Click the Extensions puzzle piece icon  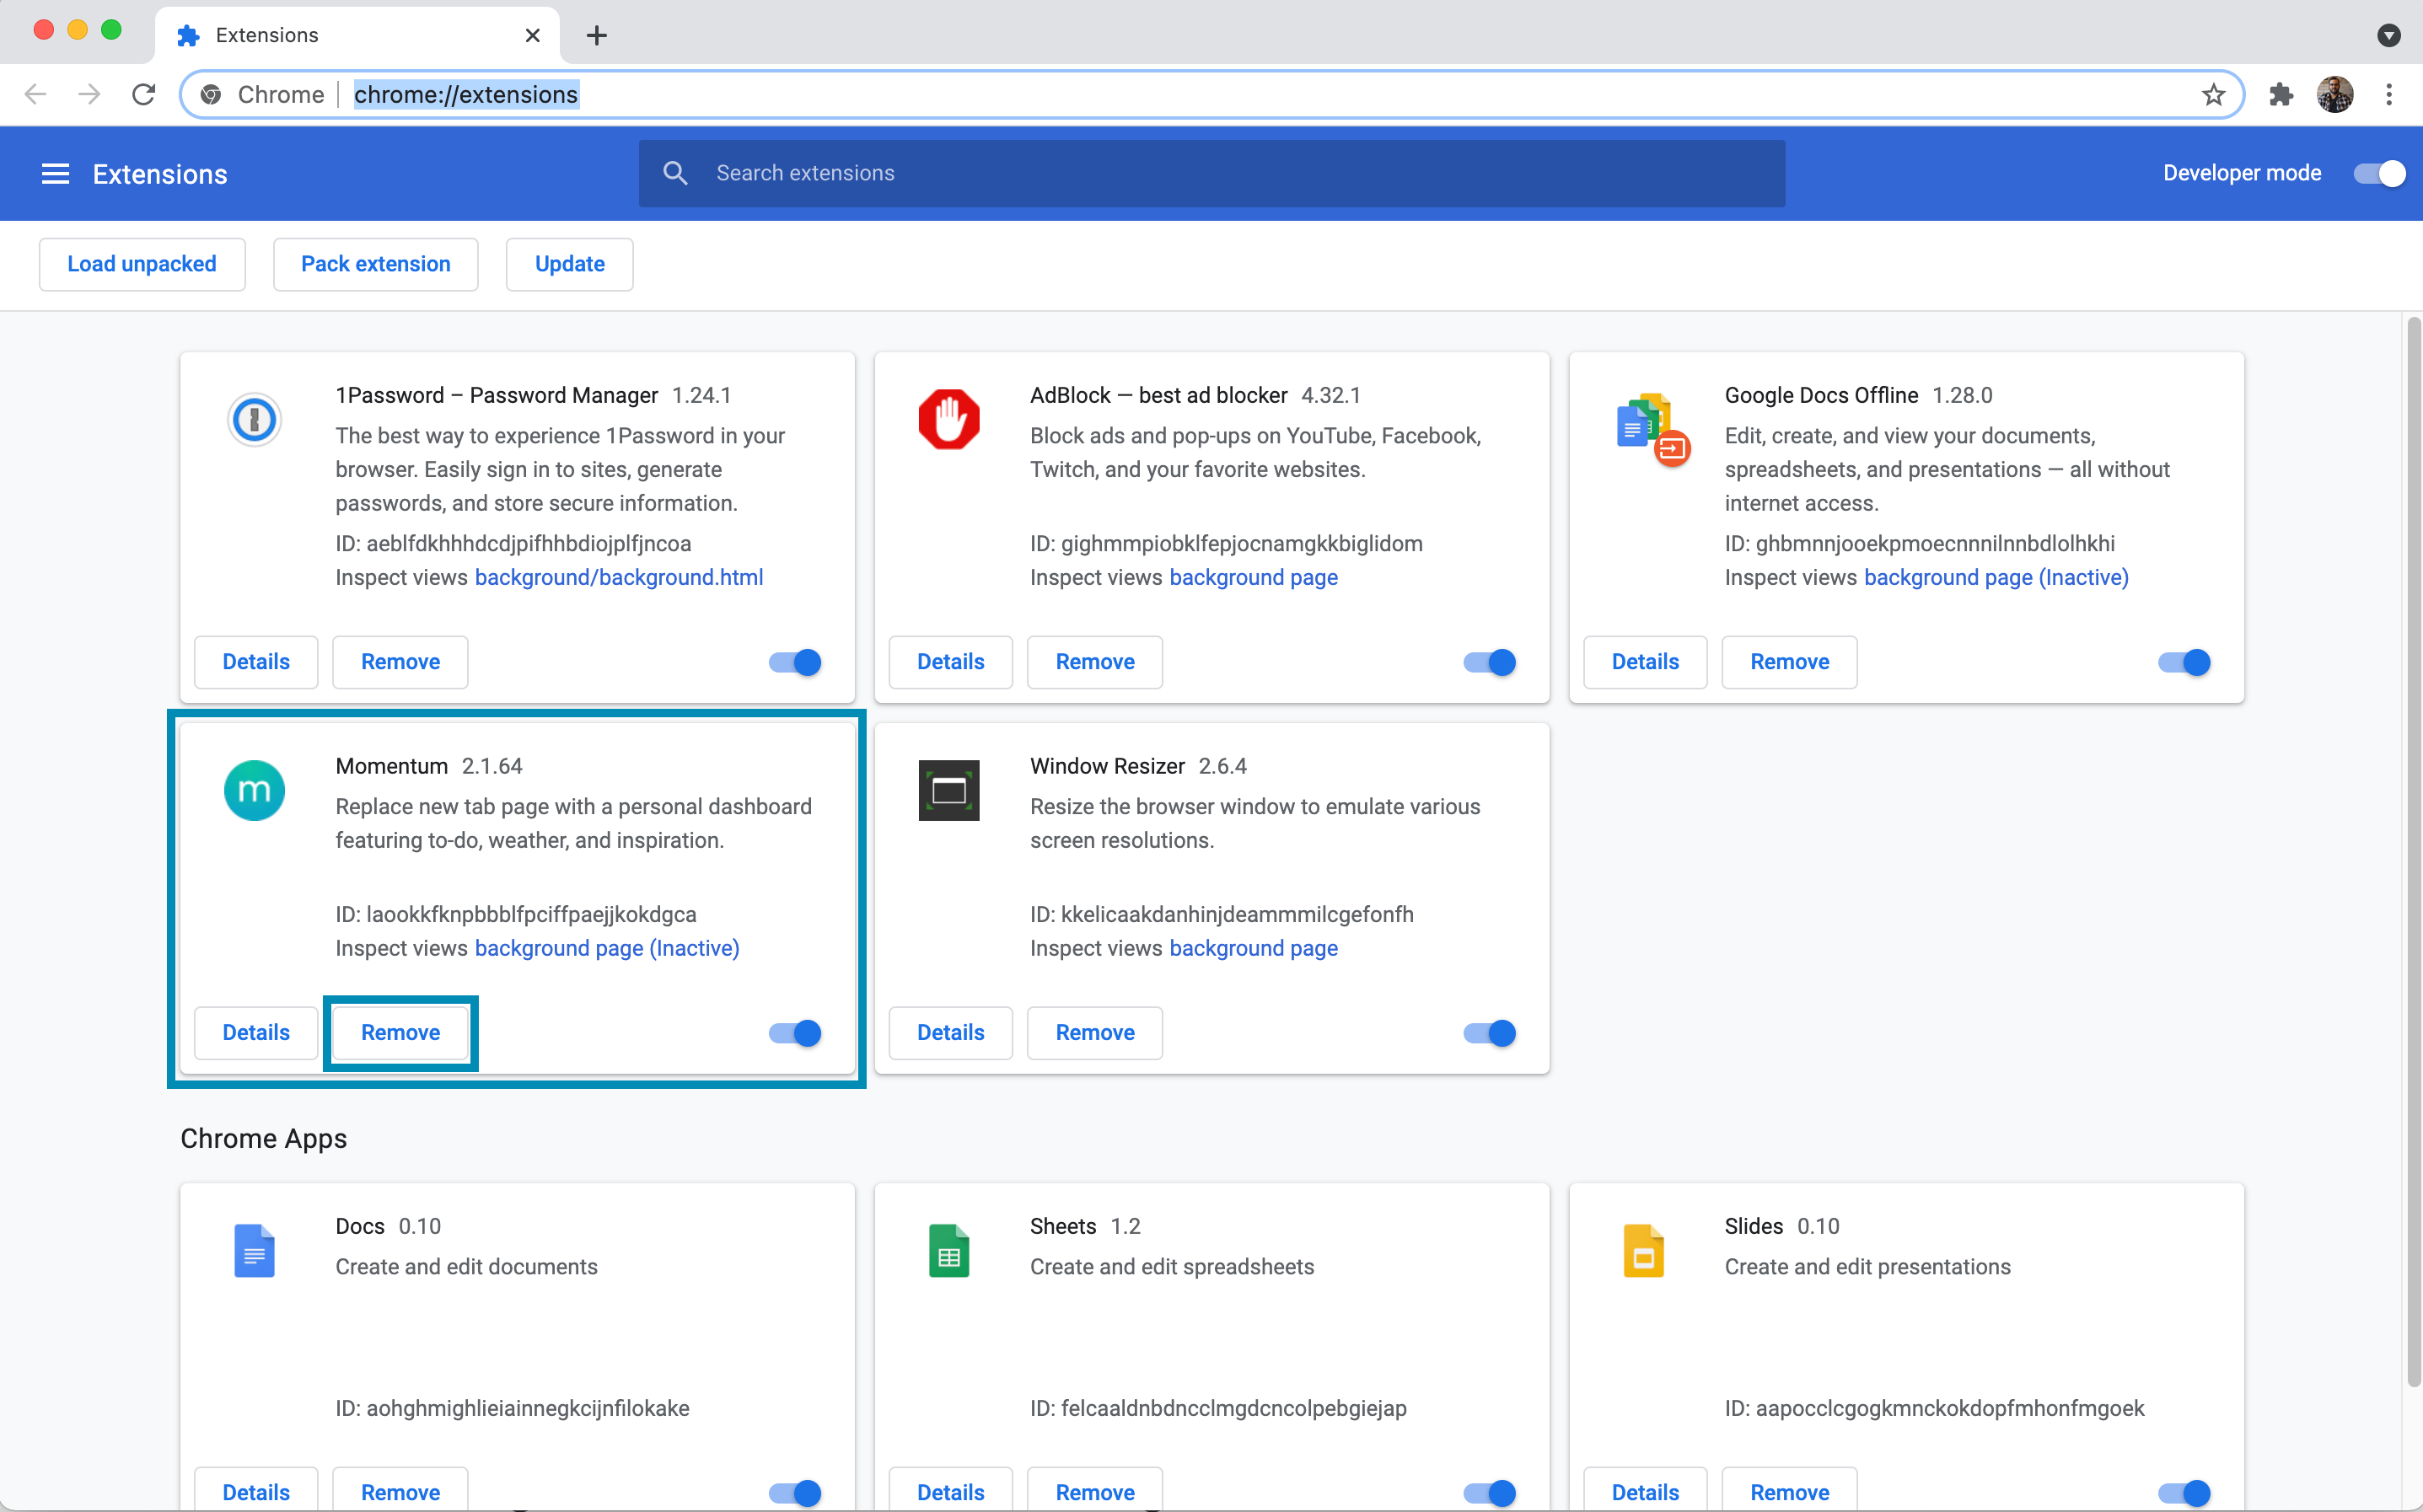pyautogui.click(x=2282, y=94)
